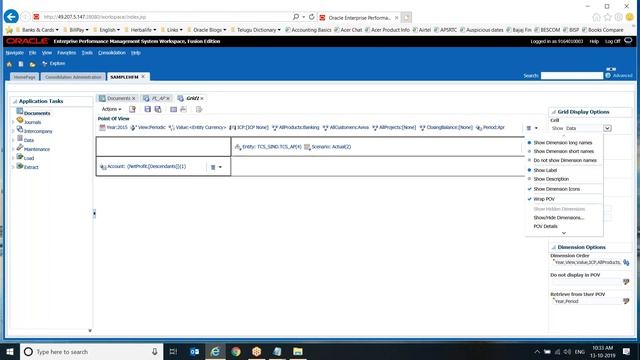
Task: Open the Navigate menu
Action: [x=15, y=53]
